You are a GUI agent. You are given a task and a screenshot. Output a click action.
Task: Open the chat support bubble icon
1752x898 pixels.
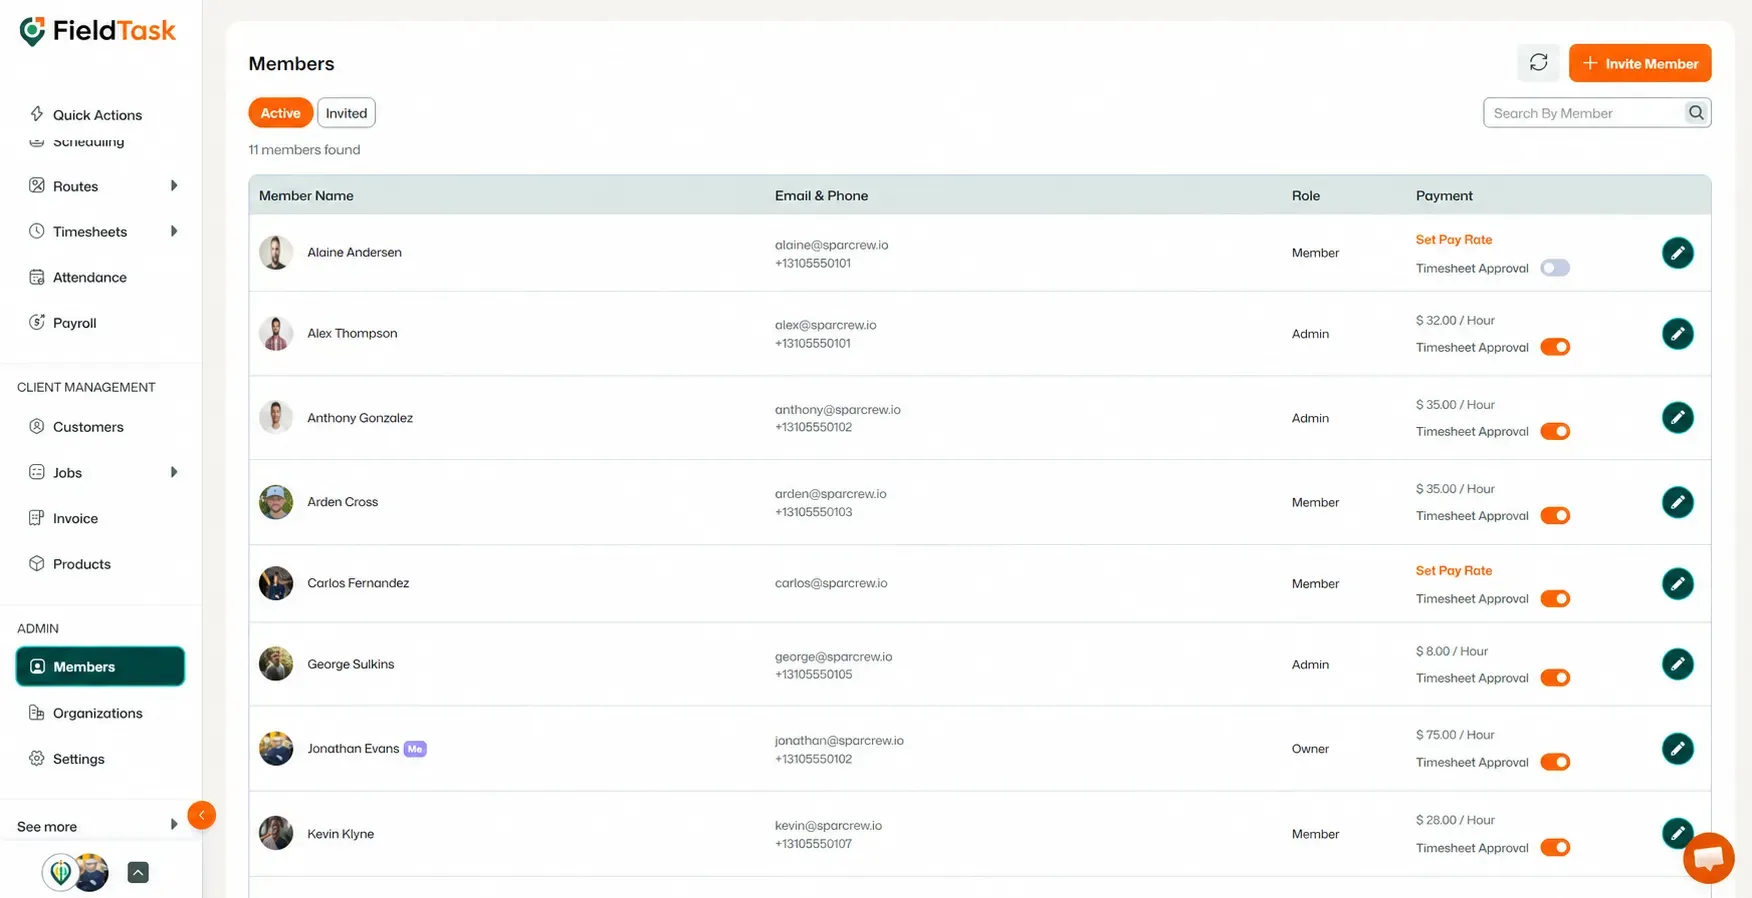(x=1708, y=858)
